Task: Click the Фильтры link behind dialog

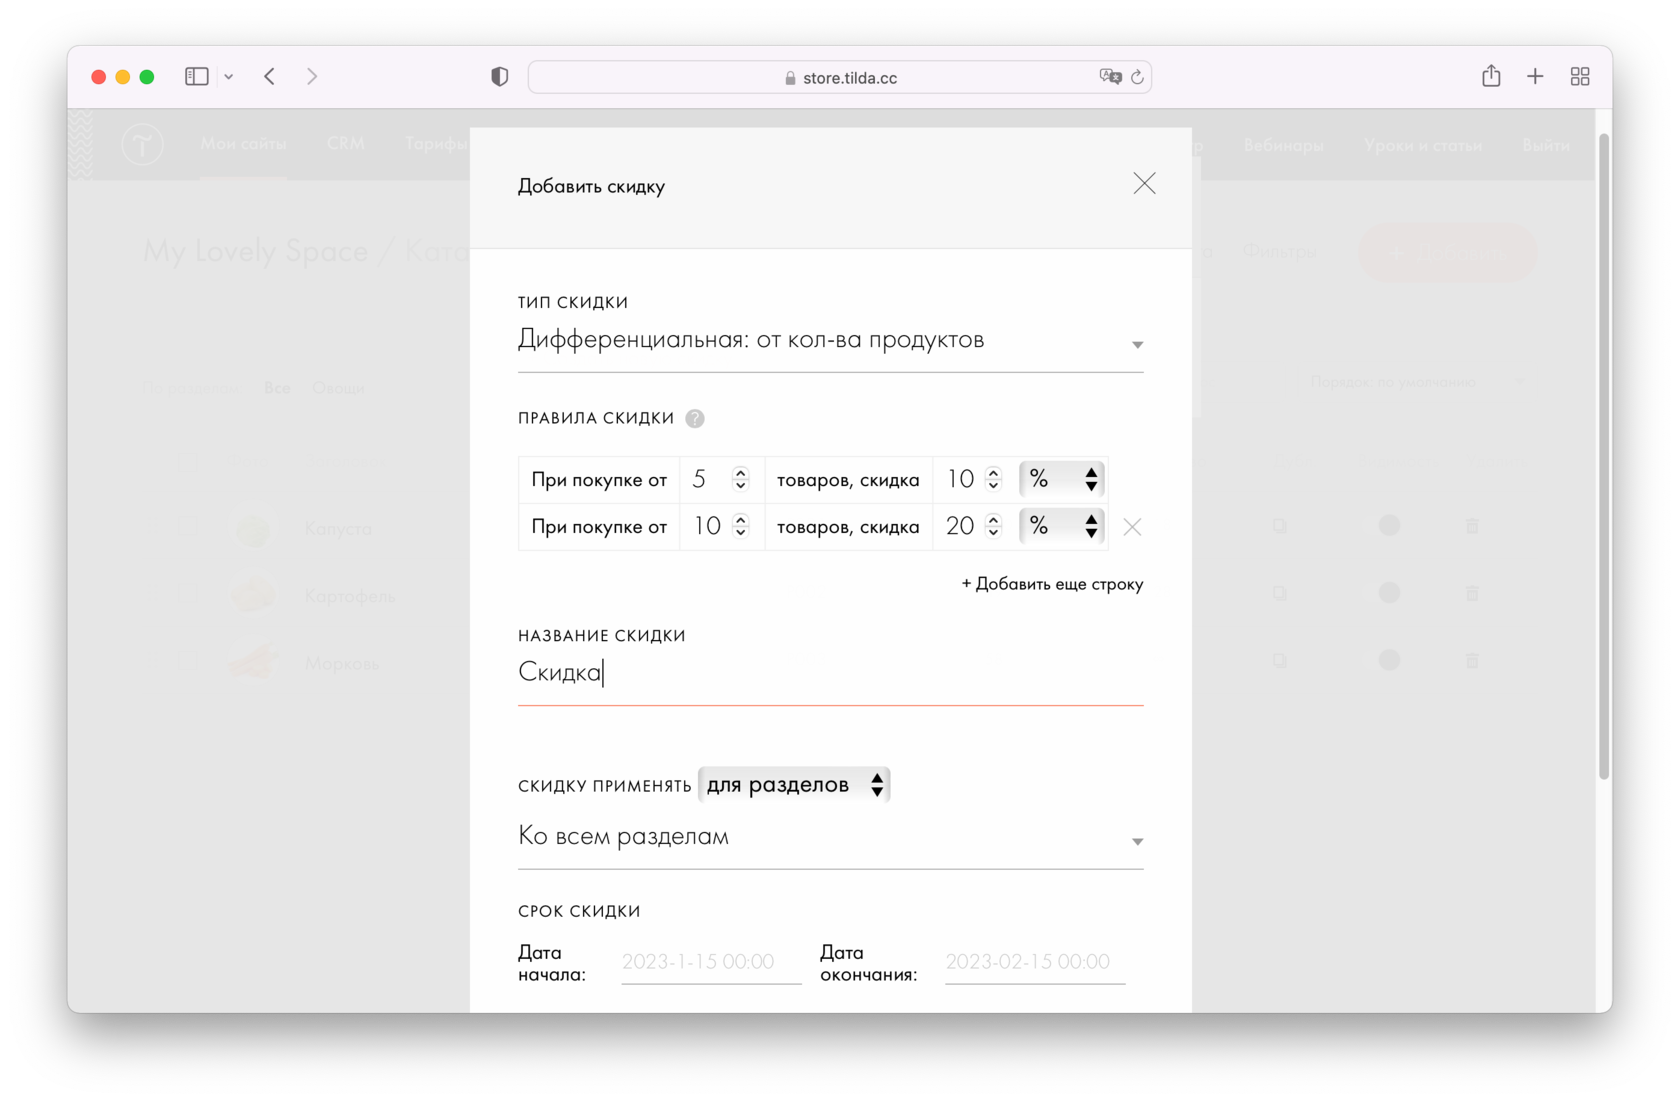Action: 1280,252
